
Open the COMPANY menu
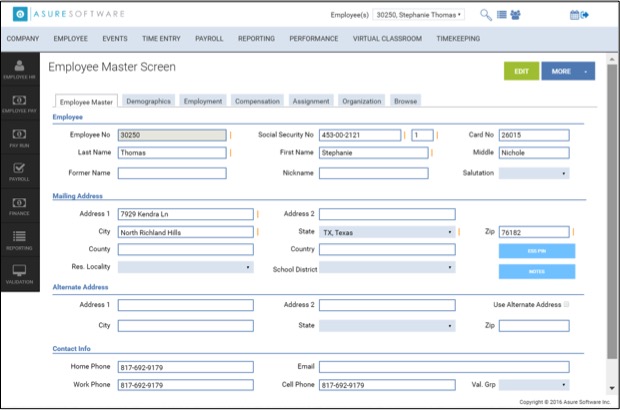[23, 39]
